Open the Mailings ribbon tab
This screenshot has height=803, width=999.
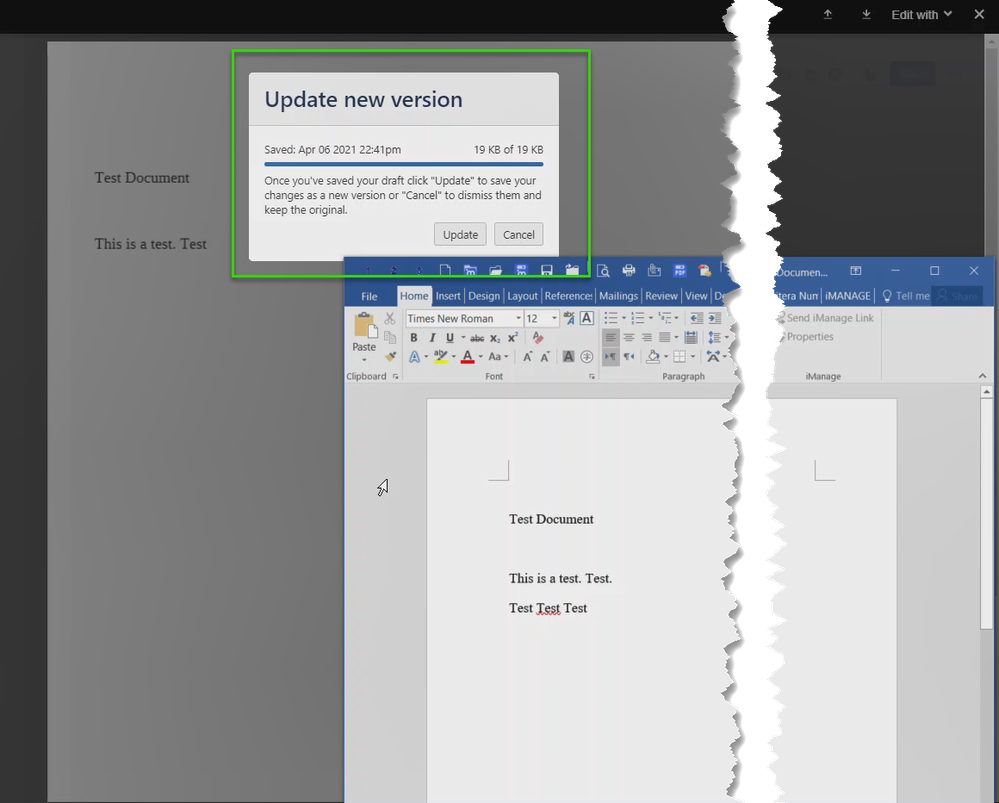[618, 295]
